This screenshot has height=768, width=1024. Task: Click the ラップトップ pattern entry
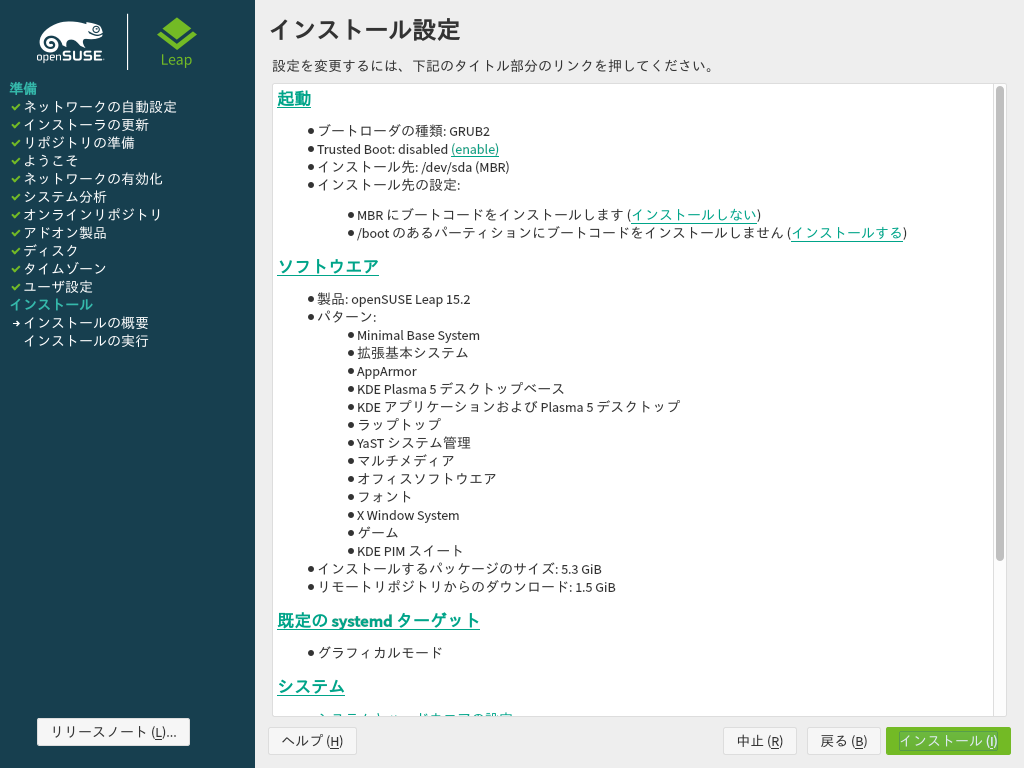click(399, 425)
